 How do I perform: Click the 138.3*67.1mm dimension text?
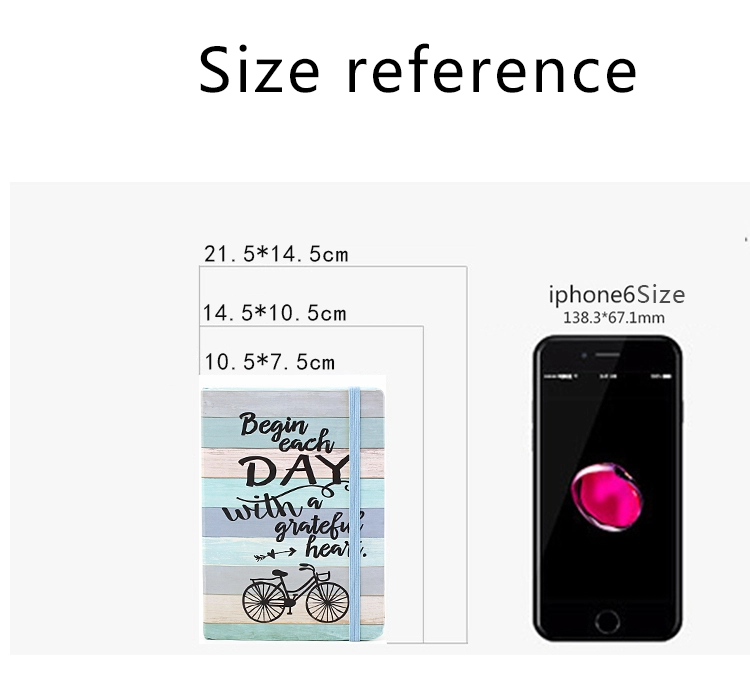(614, 318)
